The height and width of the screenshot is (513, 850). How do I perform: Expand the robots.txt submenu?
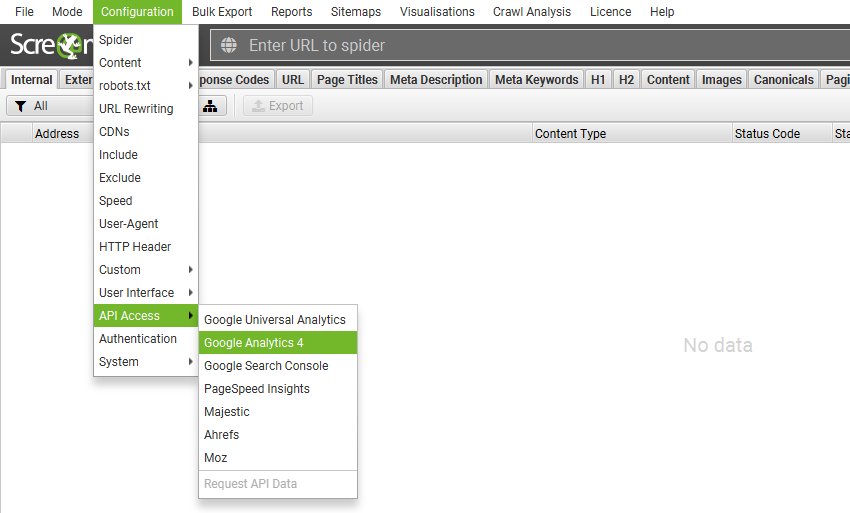point(146,86)
